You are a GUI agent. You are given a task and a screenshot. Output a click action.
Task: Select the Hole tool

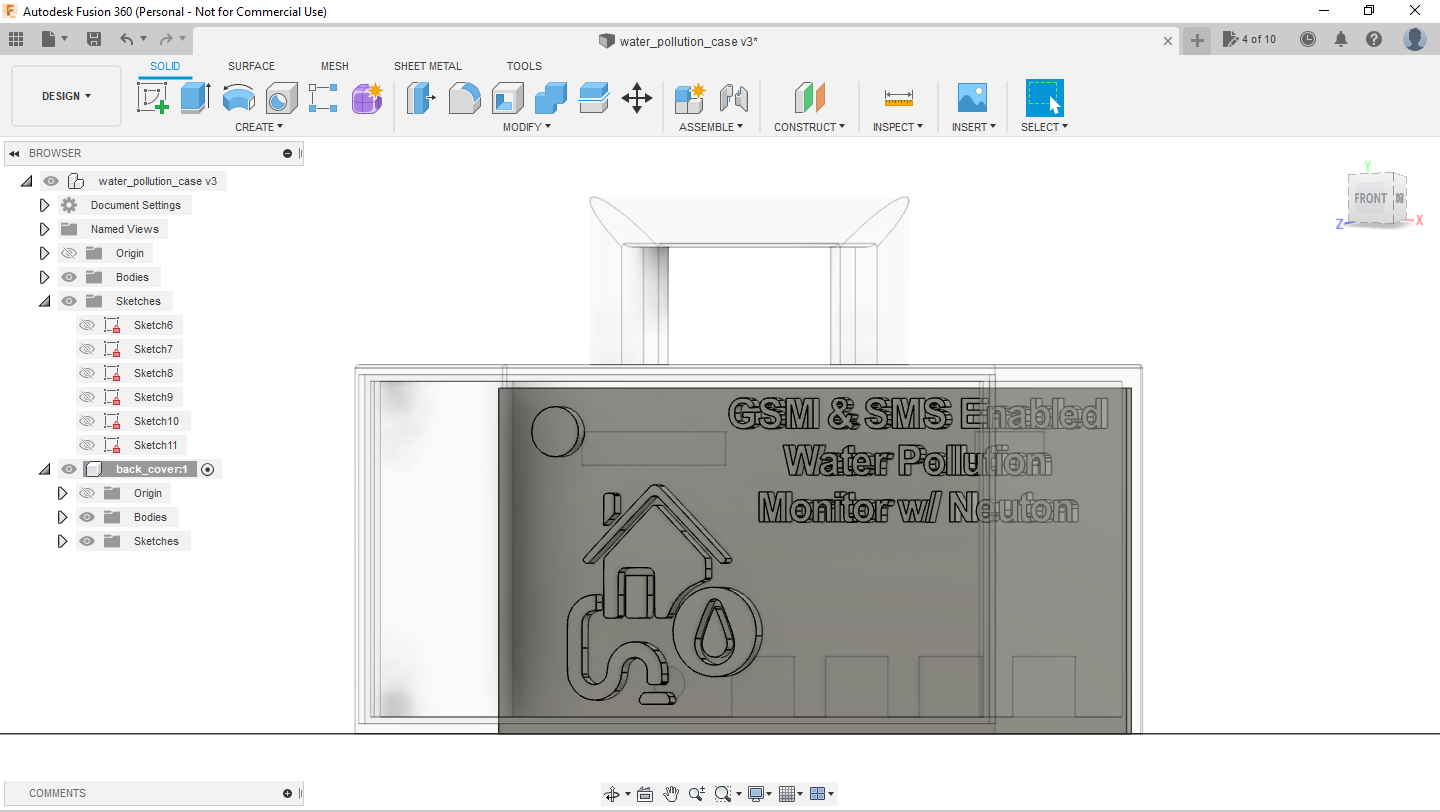point(281,98)
